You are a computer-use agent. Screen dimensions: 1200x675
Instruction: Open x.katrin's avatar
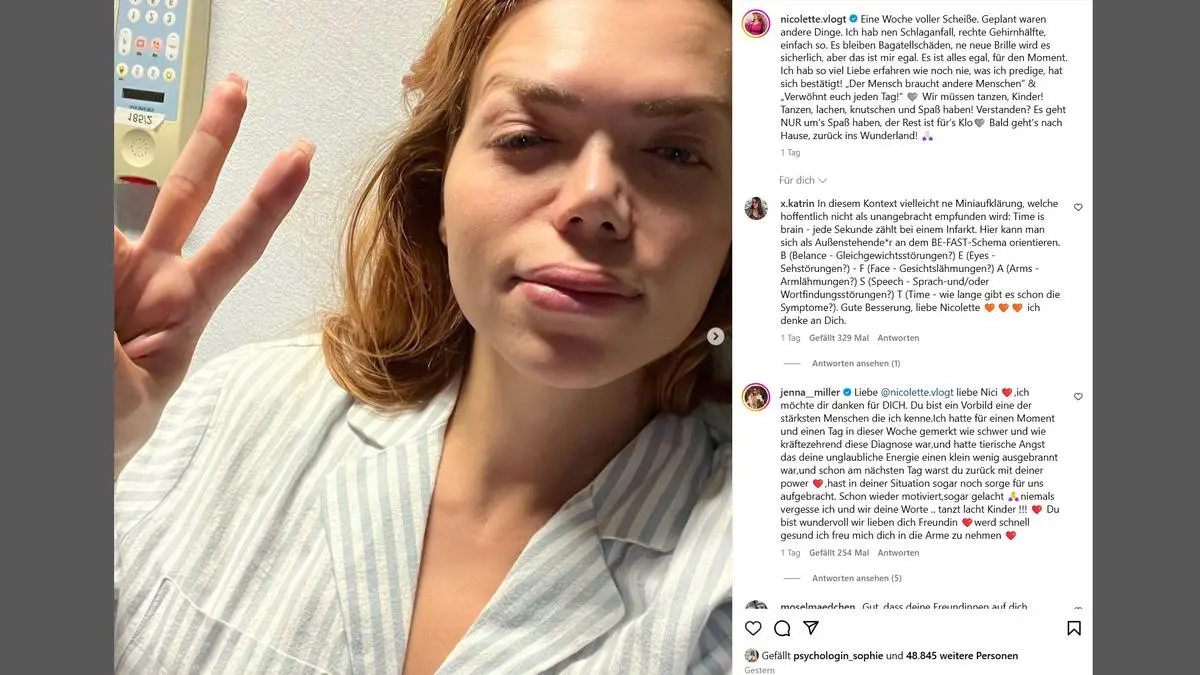click(756, 208)
